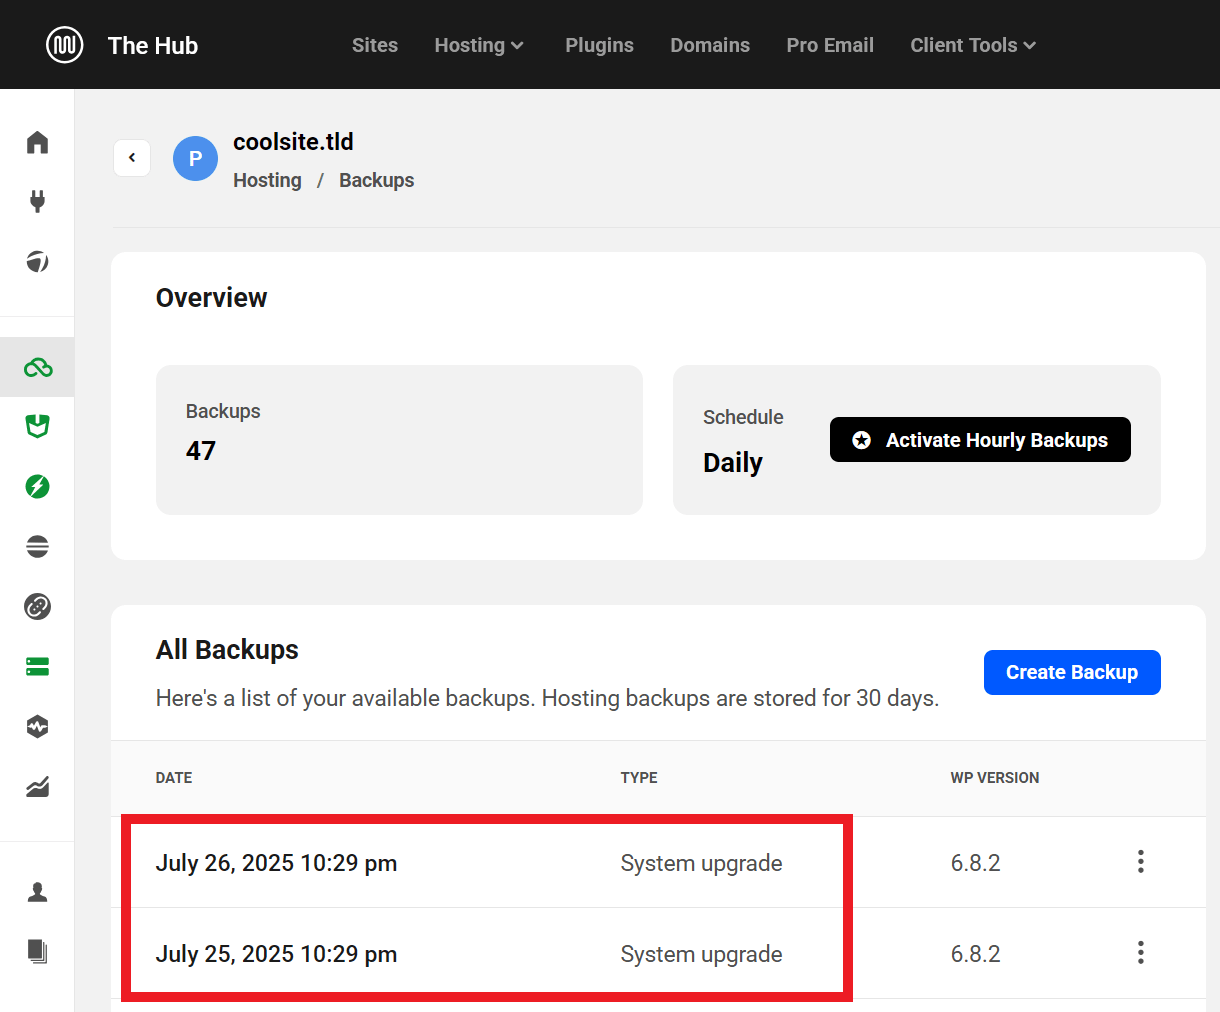Click System upgrade type in July 25 row

coord(702,954)
